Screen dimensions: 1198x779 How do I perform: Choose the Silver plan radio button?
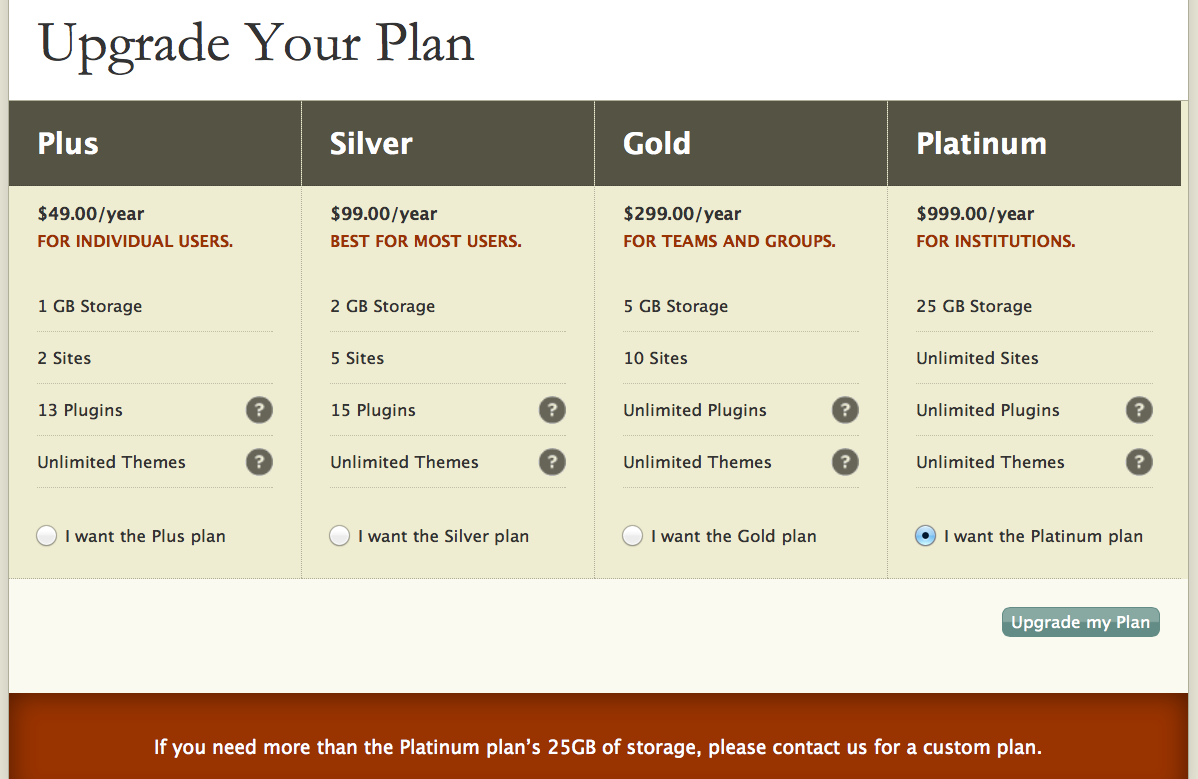point(340,536)
